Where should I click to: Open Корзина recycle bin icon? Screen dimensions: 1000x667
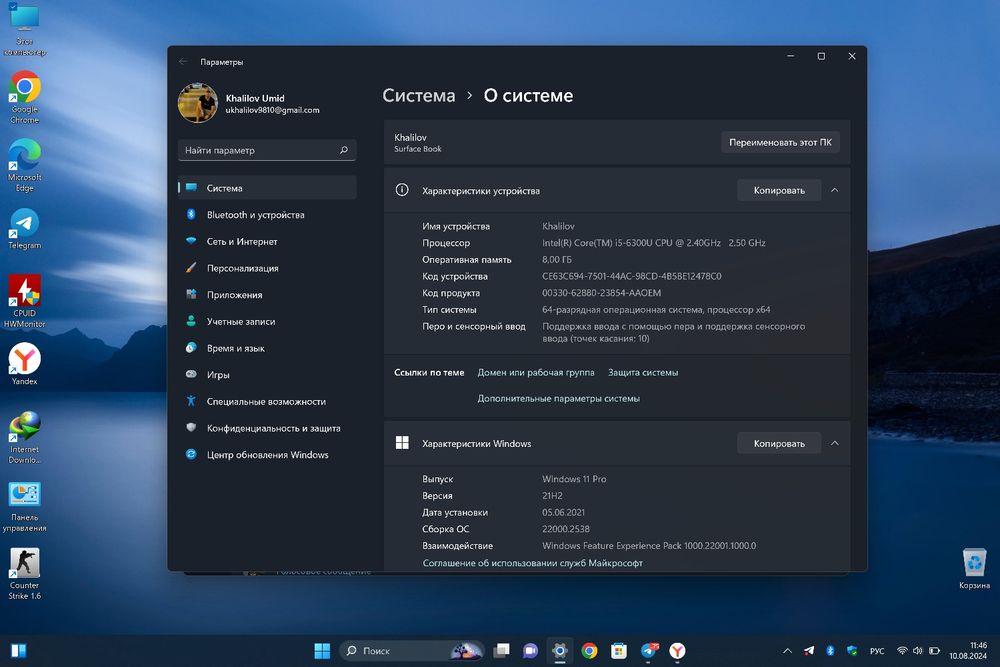coord(974,569)
